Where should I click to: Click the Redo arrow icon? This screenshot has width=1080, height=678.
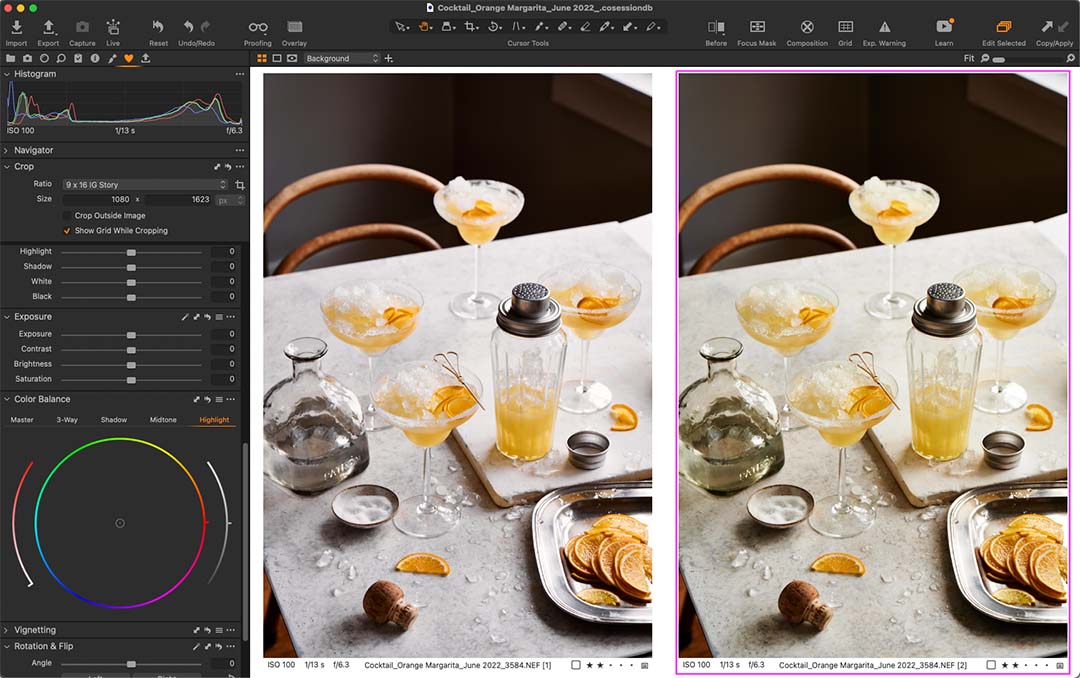pyautogui.click(x=205, y=26)
